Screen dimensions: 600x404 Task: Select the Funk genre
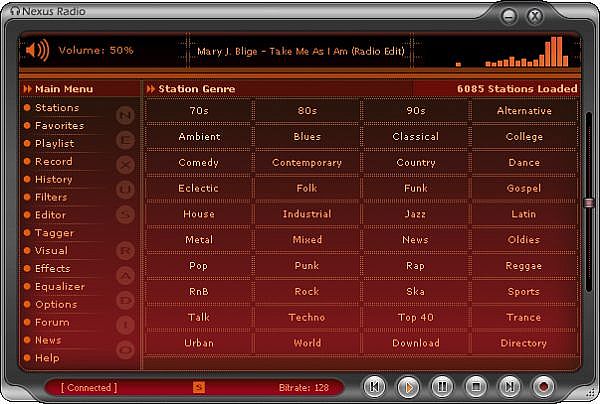coord(416,188)
